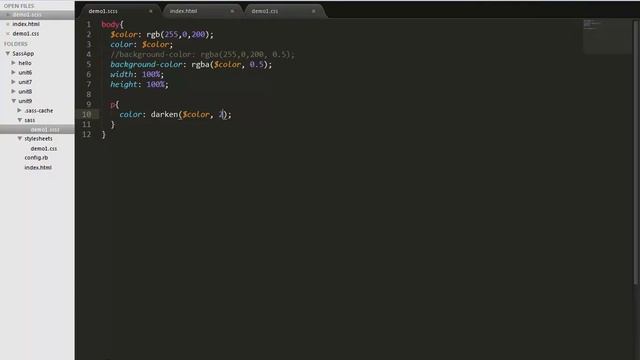Close demo1.css from the Open Files list
Screen dimensions: 640x360
8,33
